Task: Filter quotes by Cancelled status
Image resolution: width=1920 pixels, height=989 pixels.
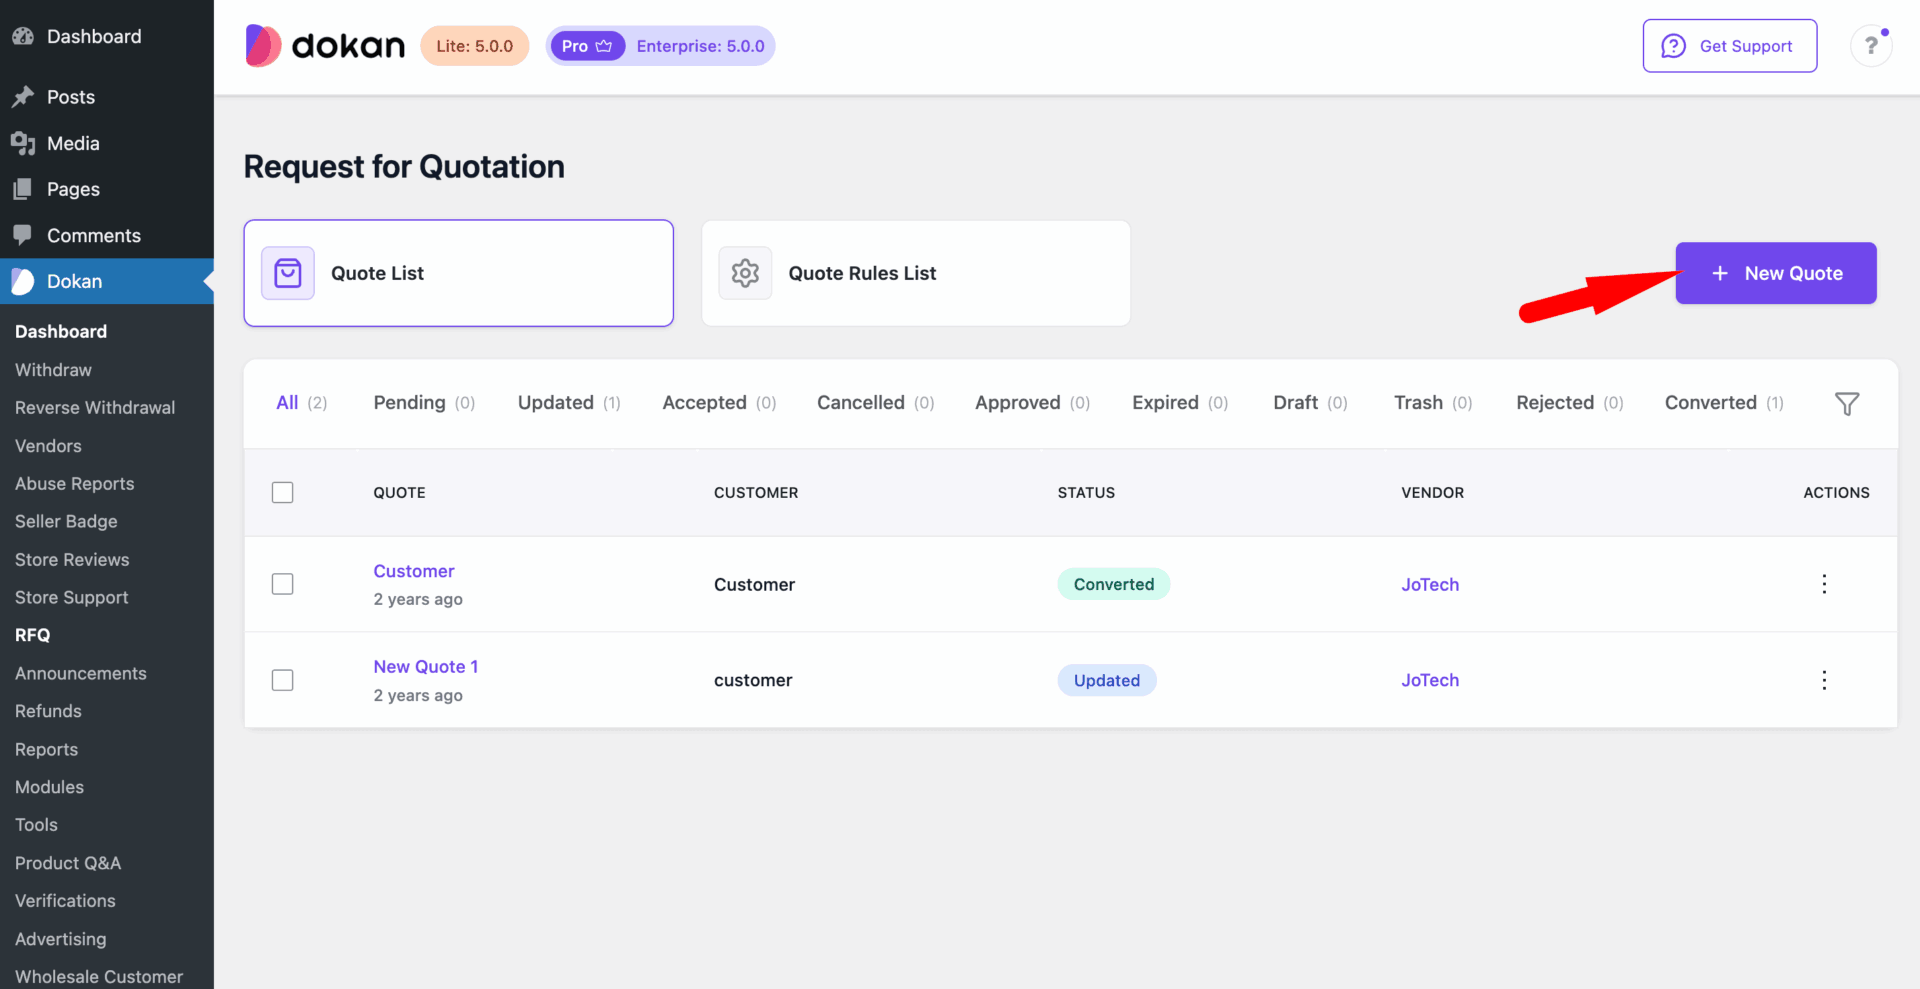Action: tap(876, 402)
